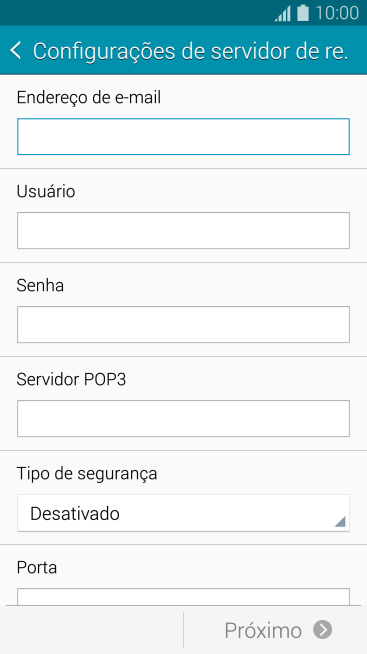Tap the Próximo arrow circle icon
The width and height of the screenshot is (367, 654).
click(322, 630)
